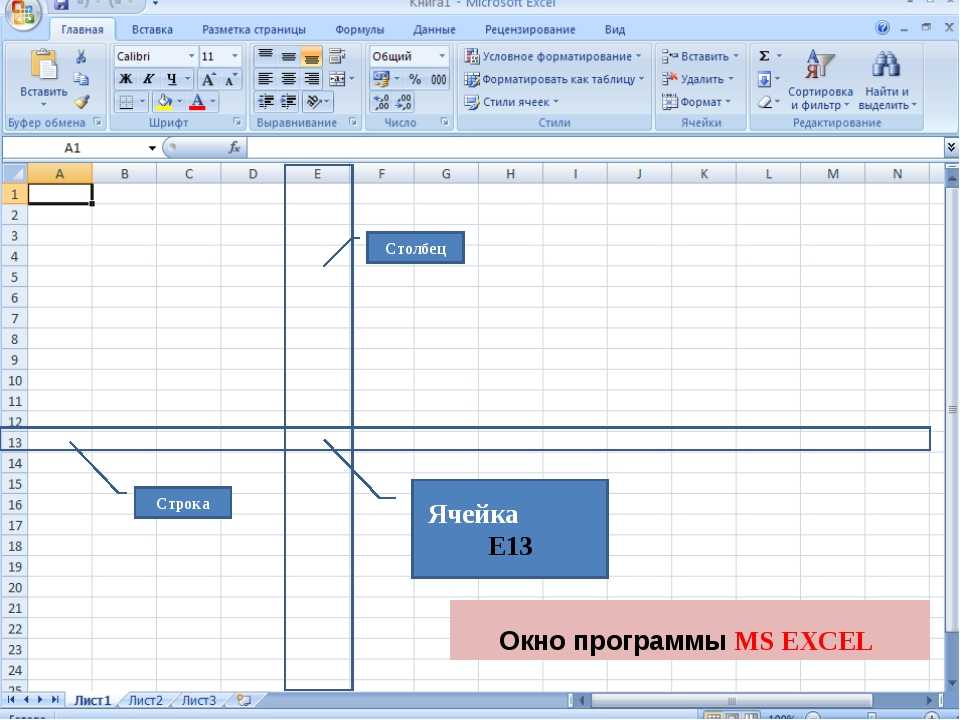Screen dimensions: 960x720
Task: Decrease font size with small A icon
Action: pyautogui.click(x=231, y=79)
